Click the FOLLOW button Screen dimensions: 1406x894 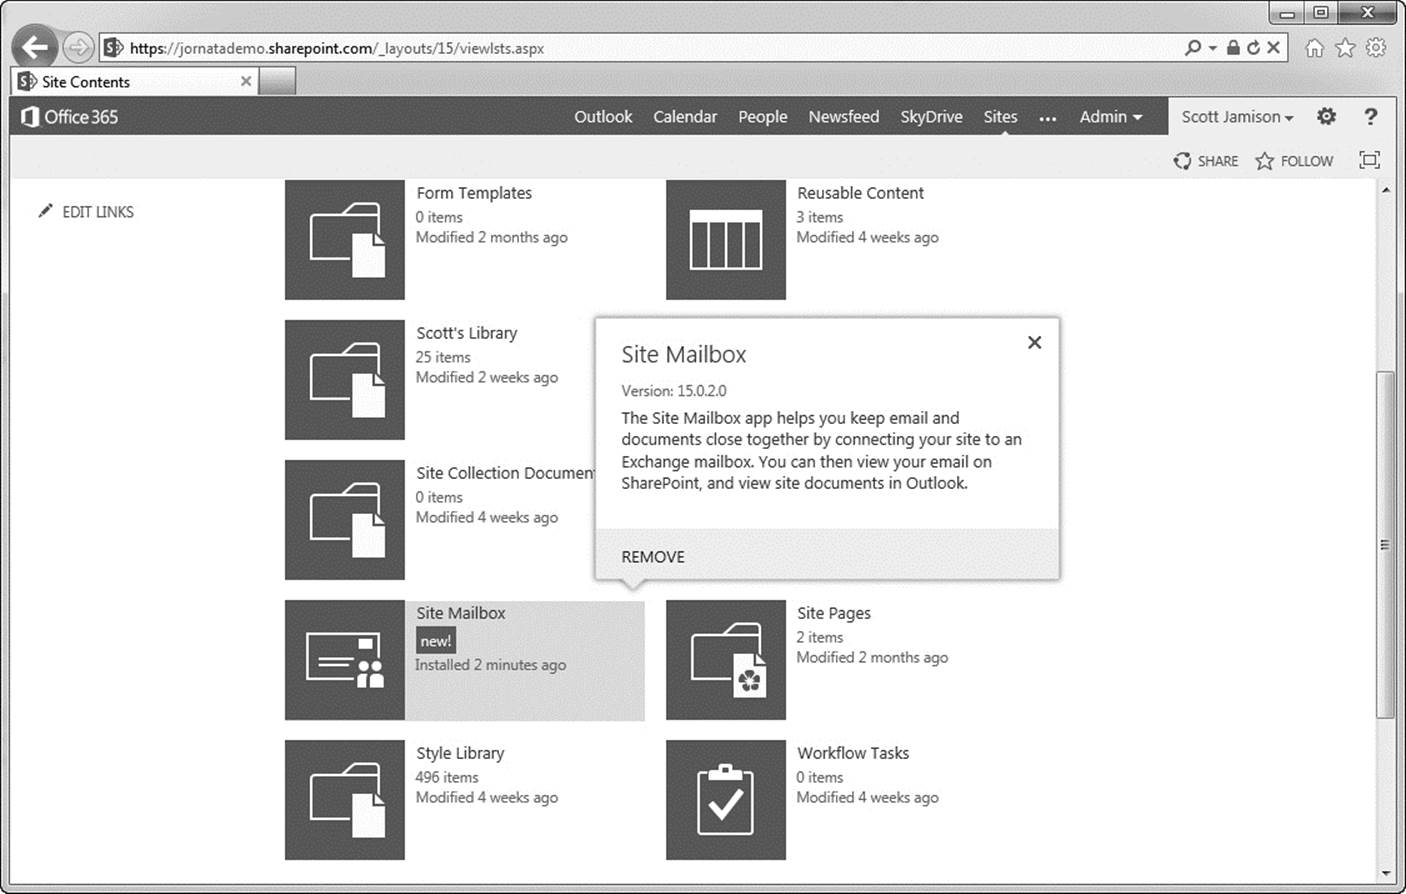(x=1294, y=161)
